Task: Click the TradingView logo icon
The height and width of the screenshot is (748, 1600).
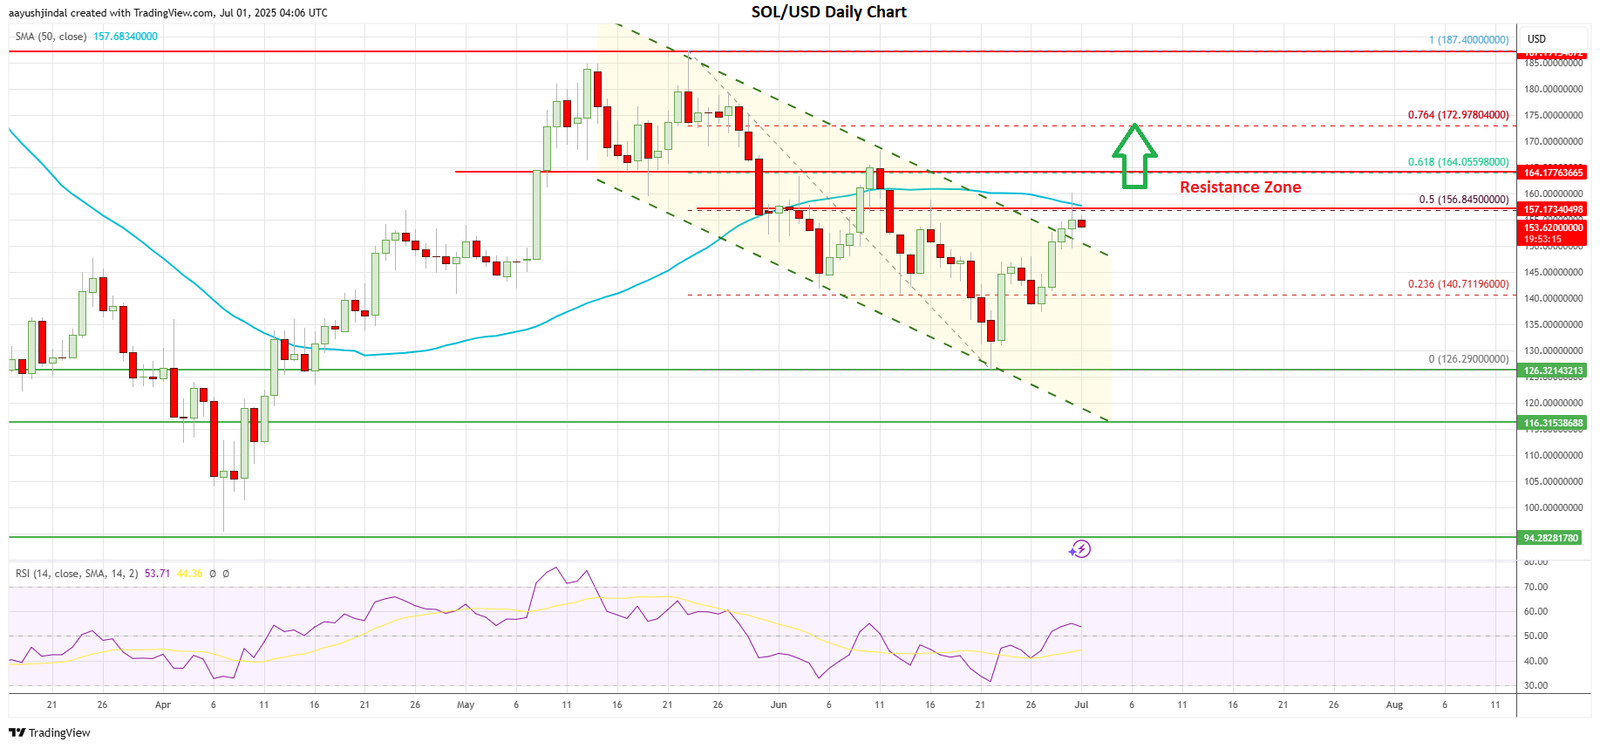Action: (17, 733)
